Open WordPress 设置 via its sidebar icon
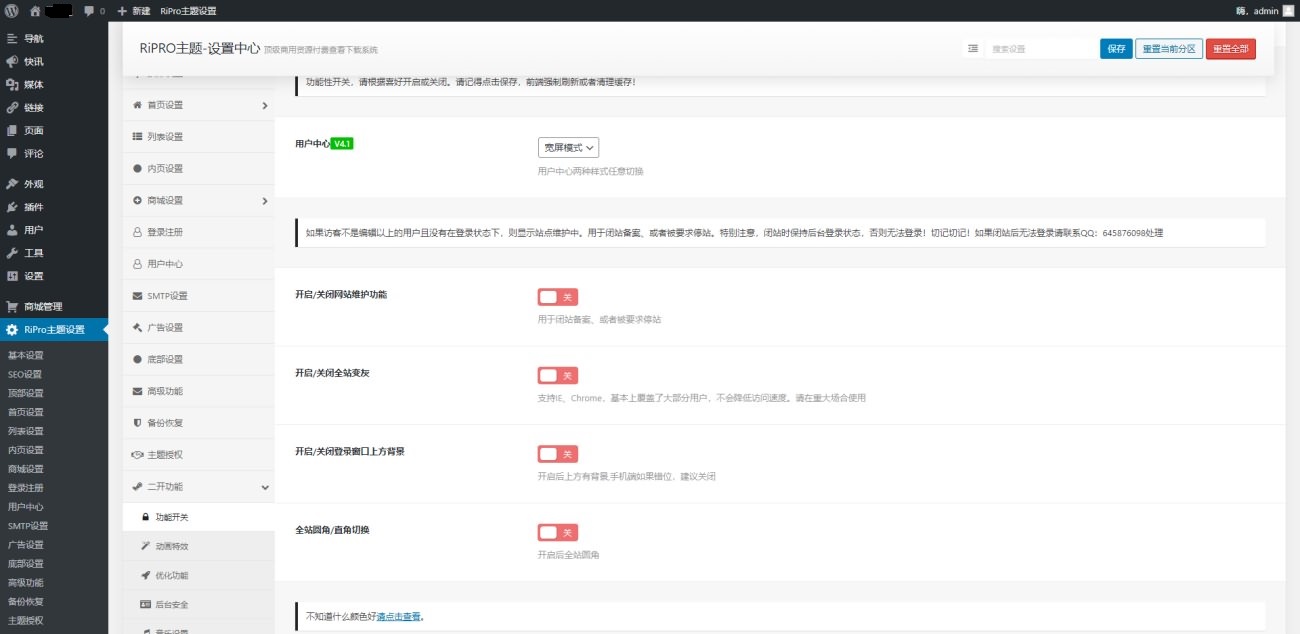The image size is (1300, 634). click(12, 276)
